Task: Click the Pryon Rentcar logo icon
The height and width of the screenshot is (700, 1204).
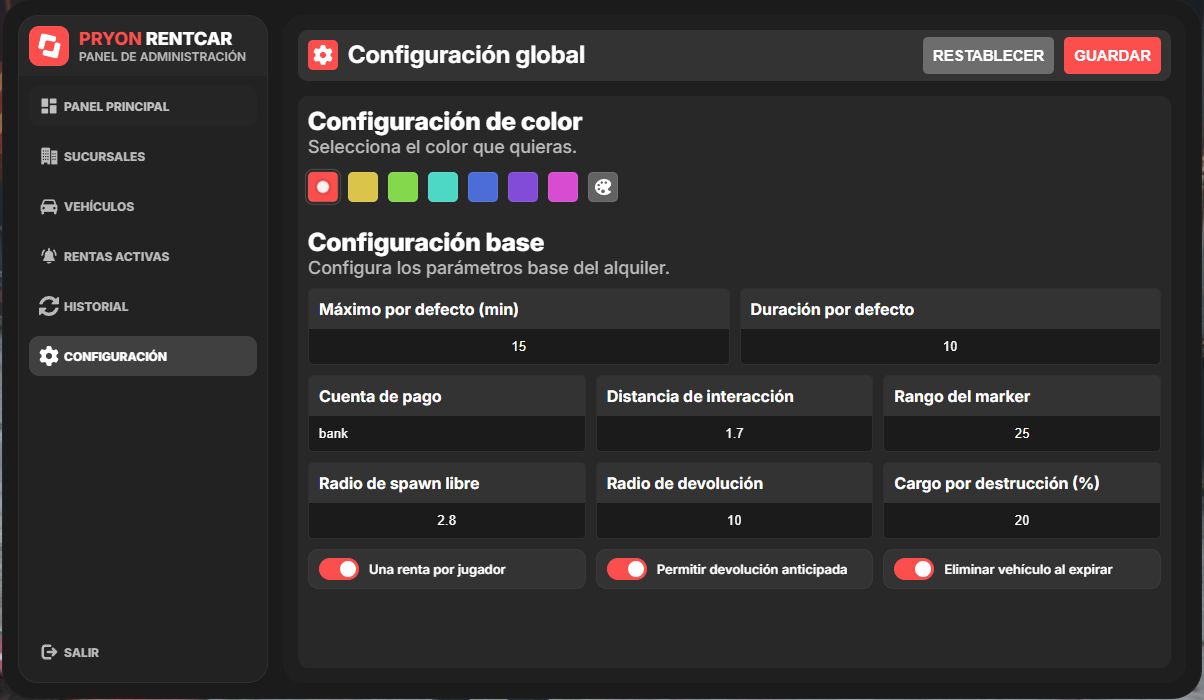Action: [x=49, y=46]
